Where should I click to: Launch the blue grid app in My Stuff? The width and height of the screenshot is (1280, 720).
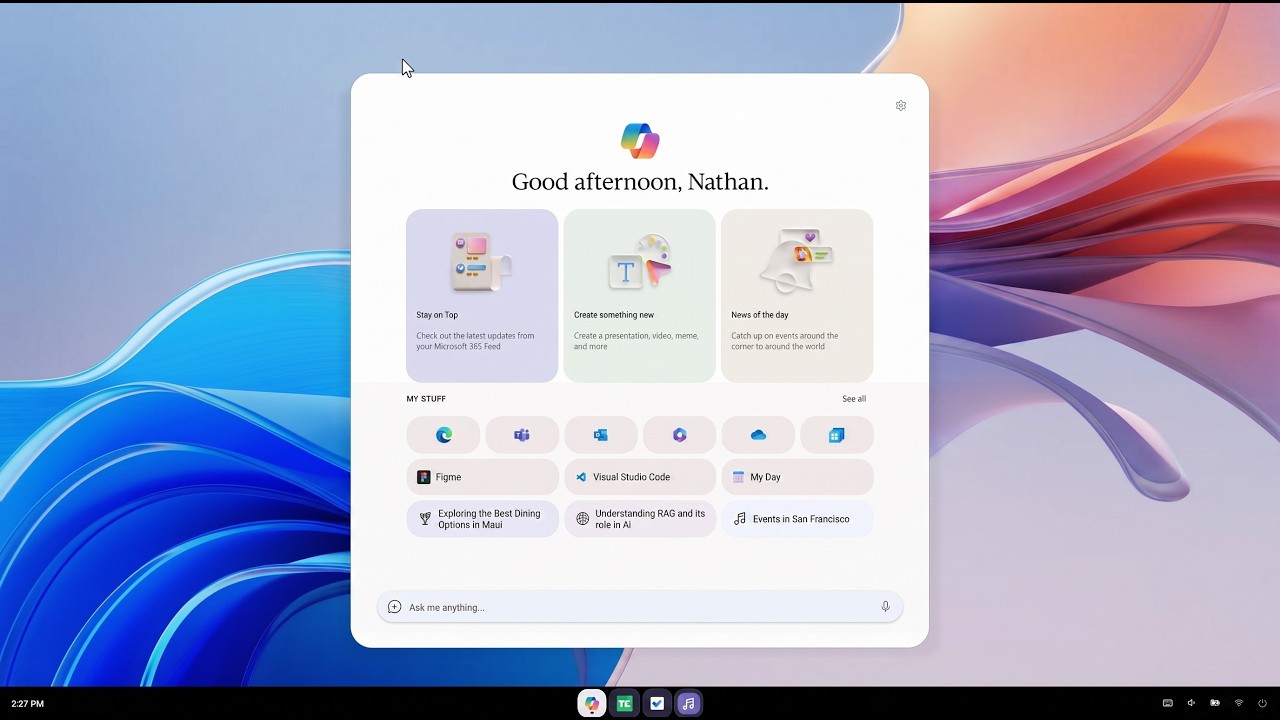point(837,435)
